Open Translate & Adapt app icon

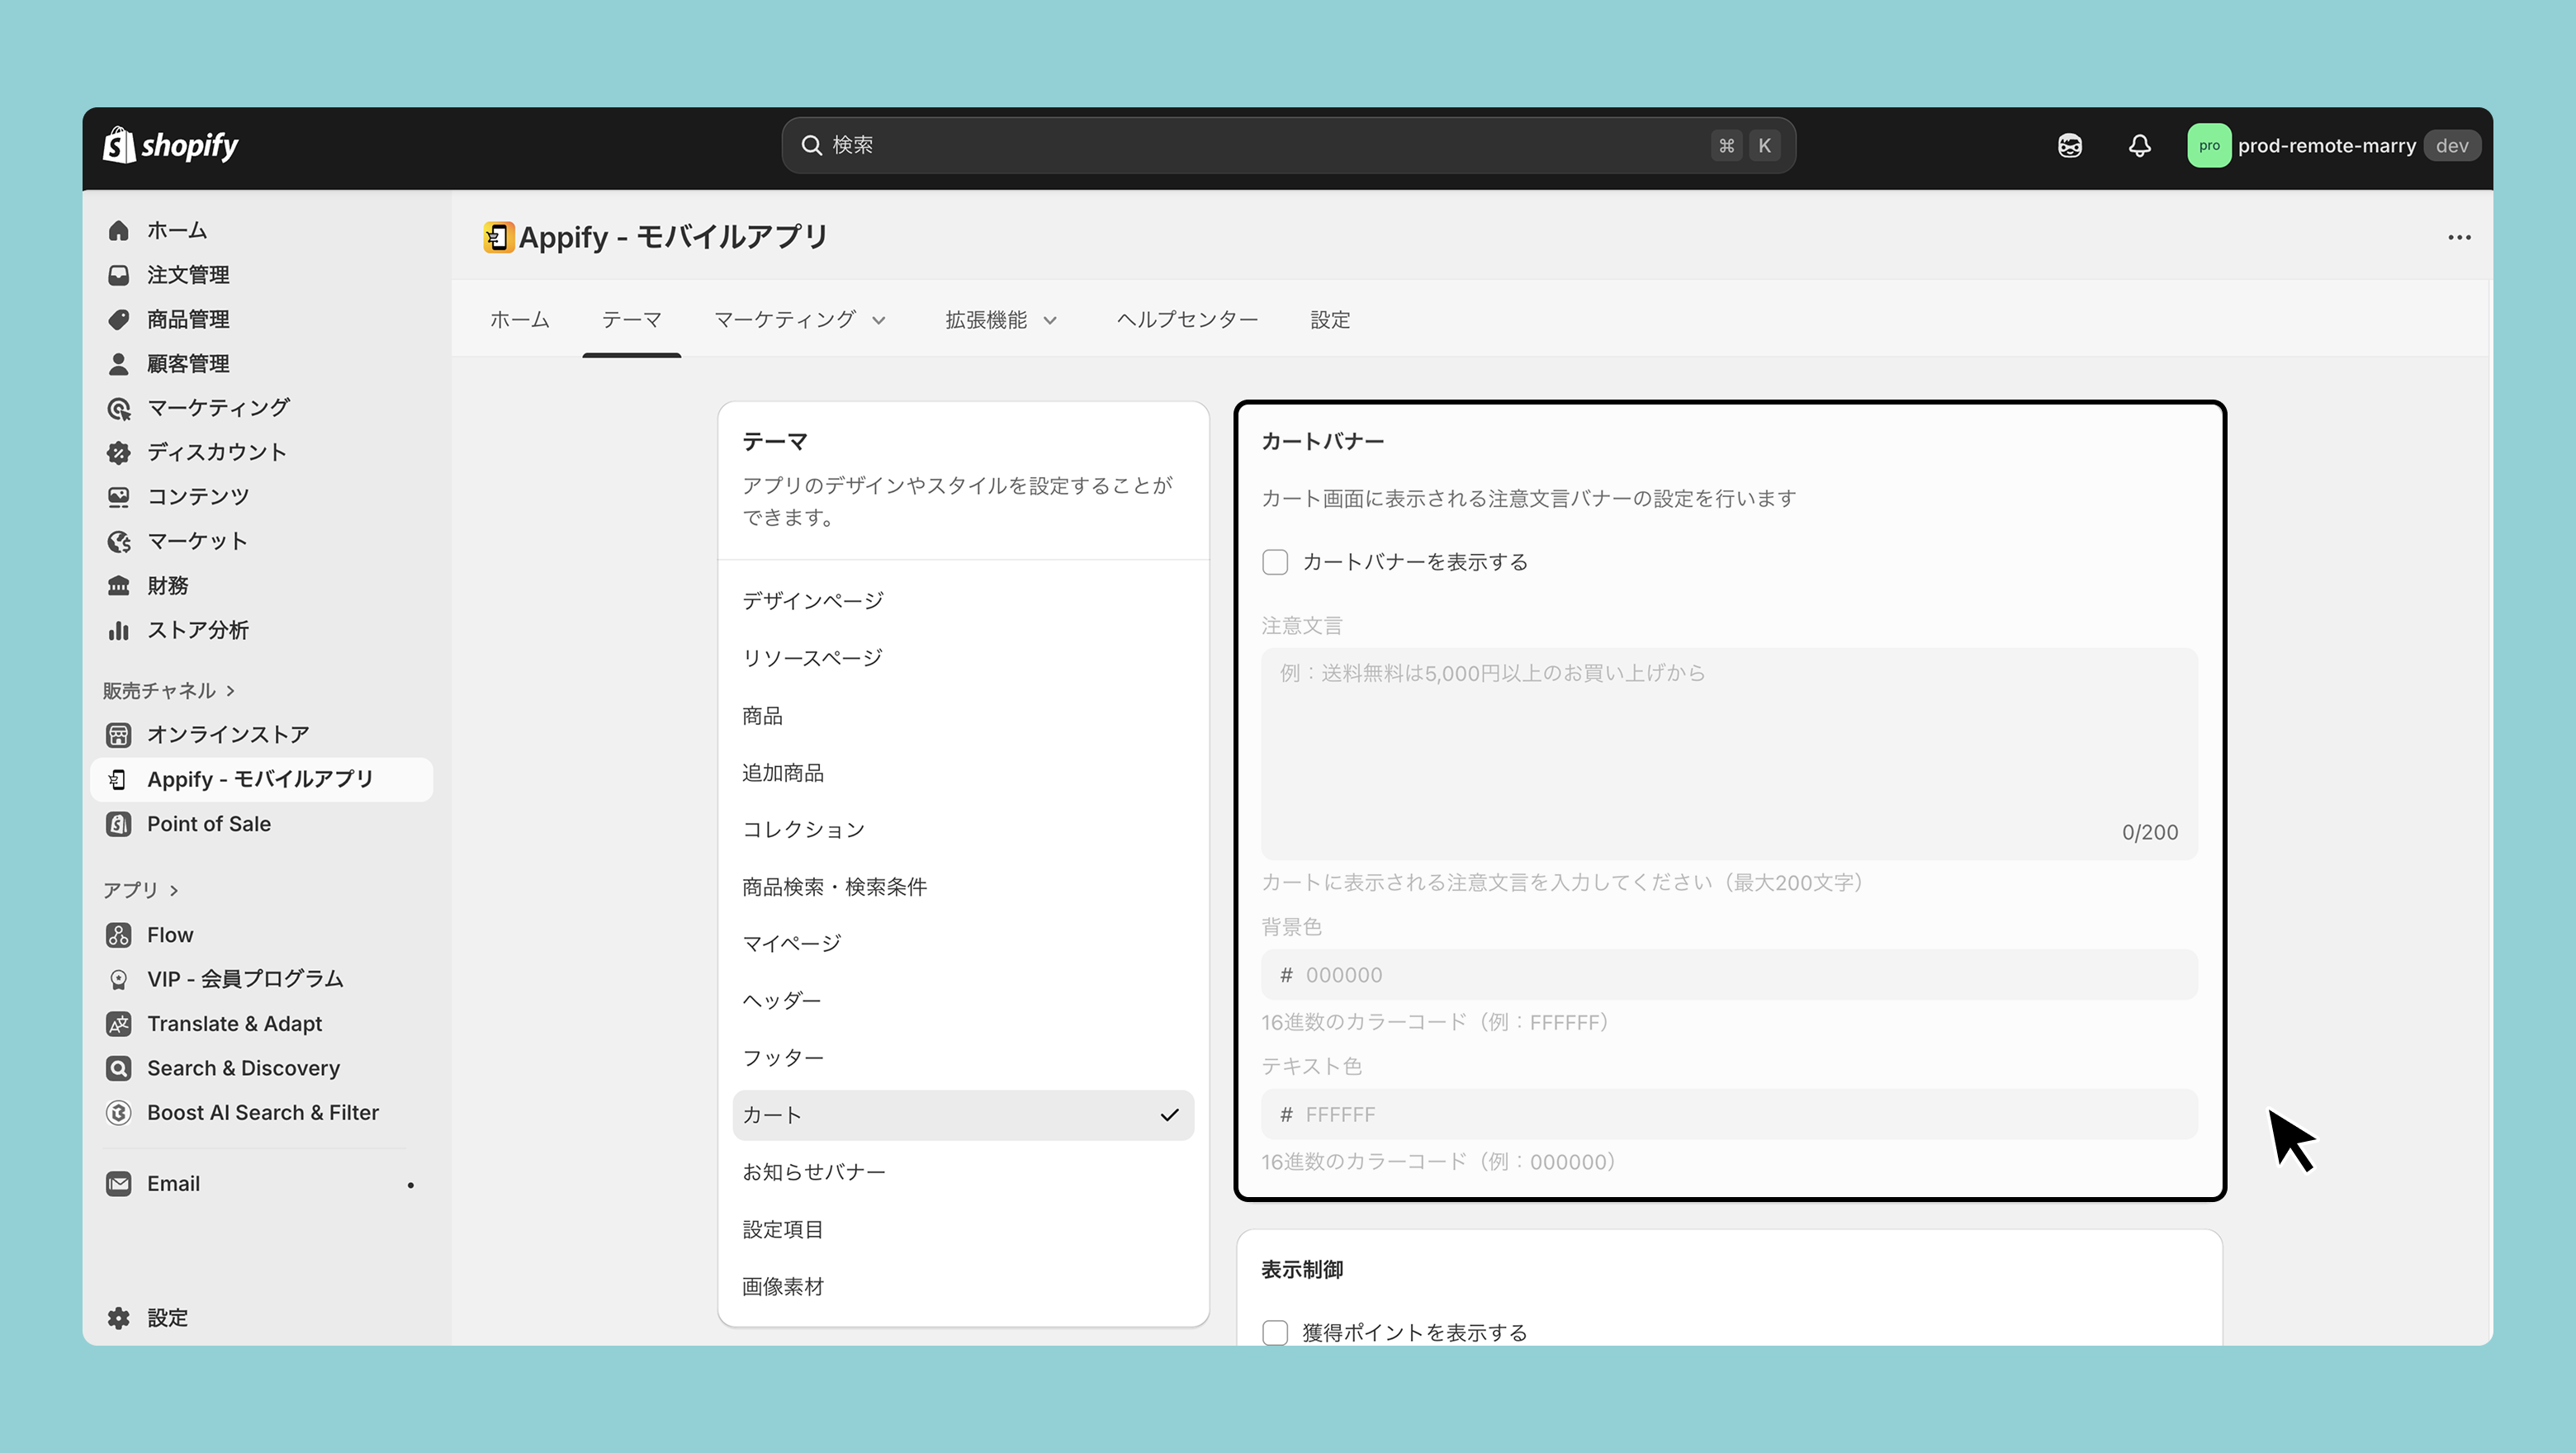(119, 1024)
